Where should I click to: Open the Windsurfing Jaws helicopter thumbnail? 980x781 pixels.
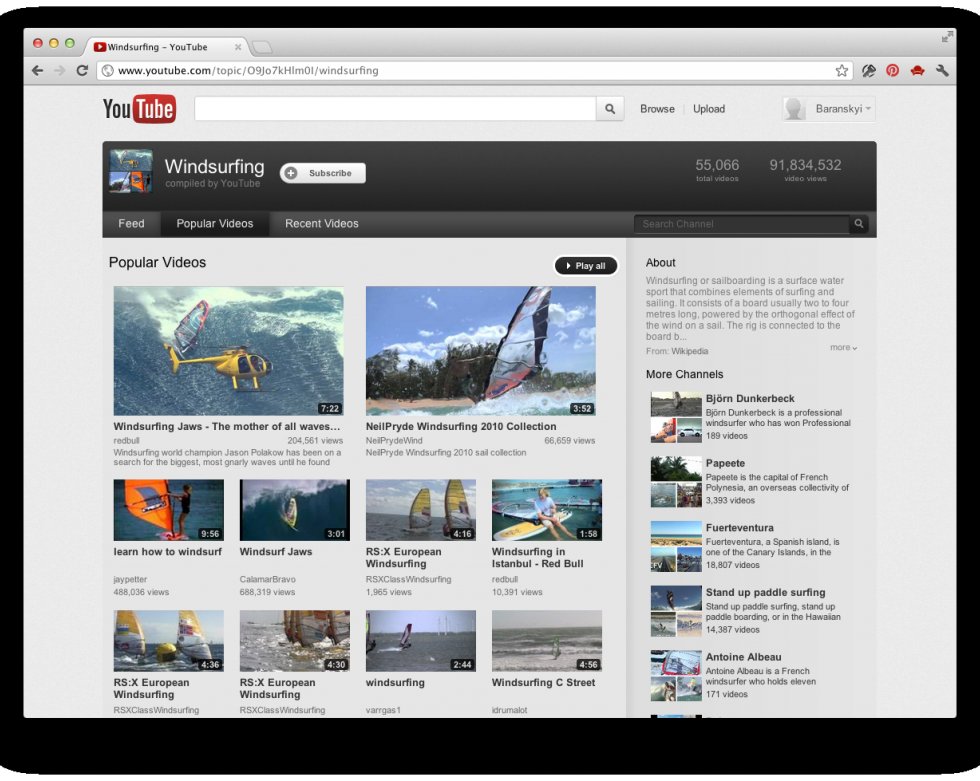[x=228, y=351]
